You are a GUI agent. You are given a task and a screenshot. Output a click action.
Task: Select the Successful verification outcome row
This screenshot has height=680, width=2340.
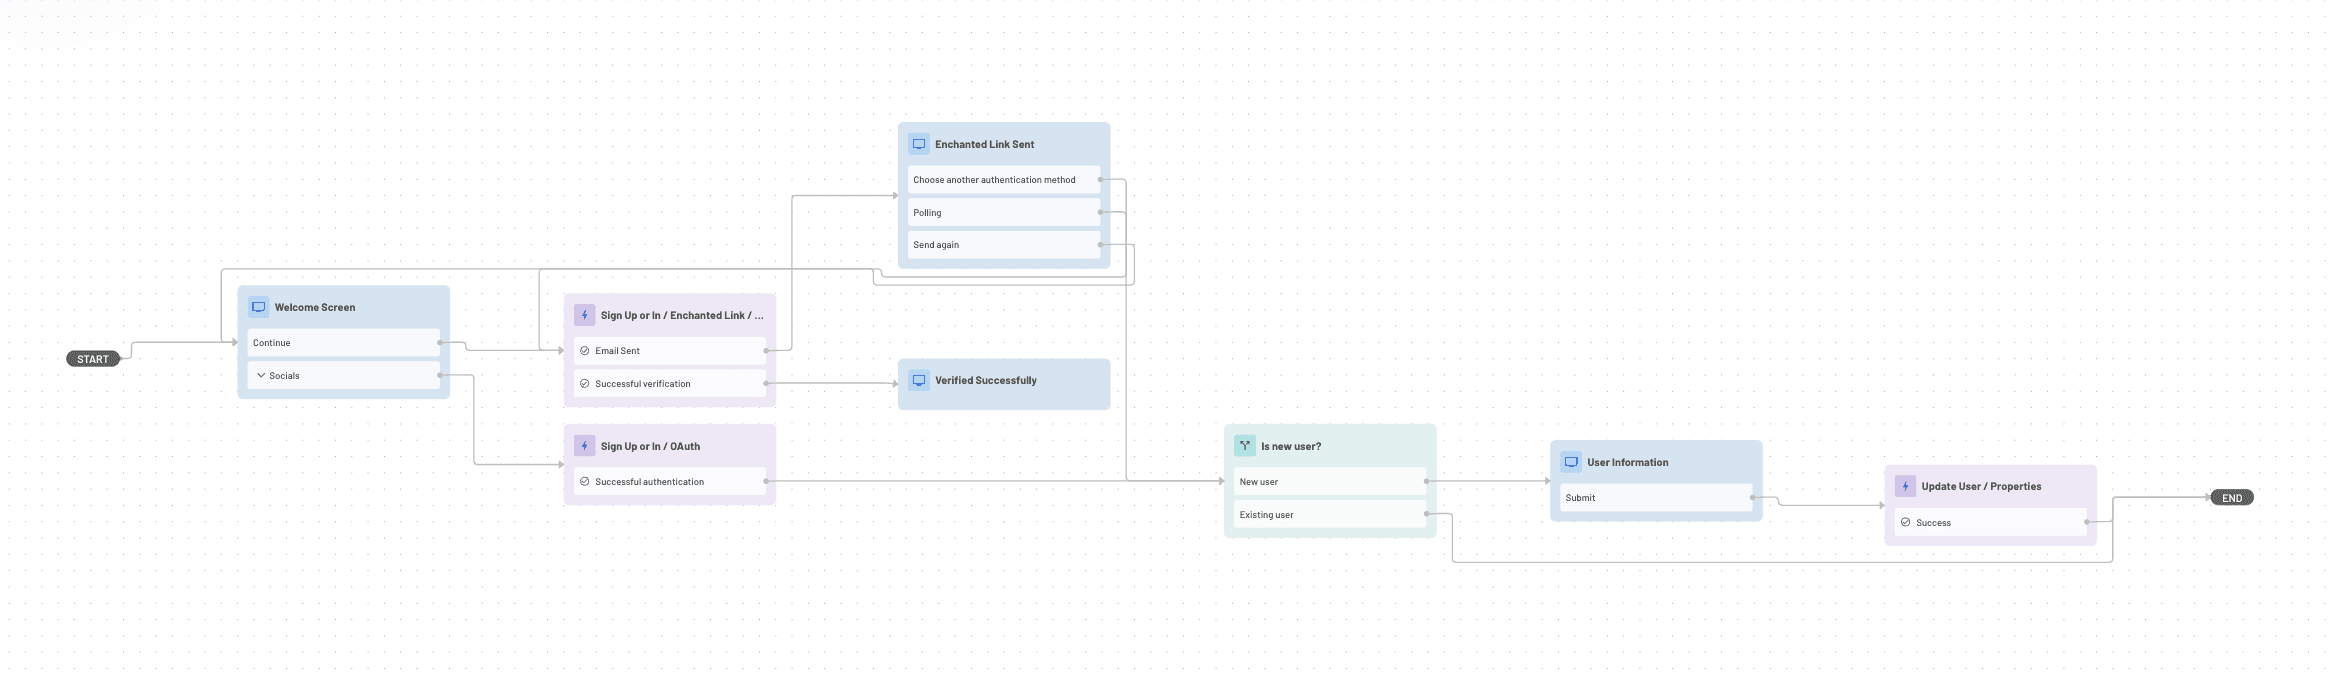[669, 384]
